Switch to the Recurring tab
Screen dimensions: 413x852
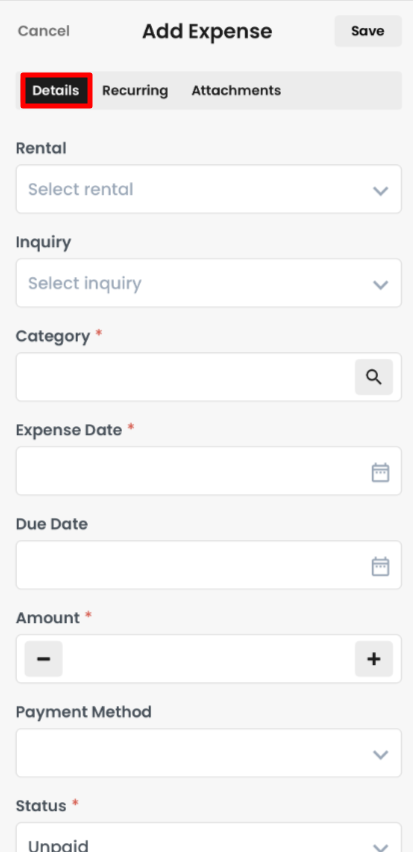click(x=135, y=90)
